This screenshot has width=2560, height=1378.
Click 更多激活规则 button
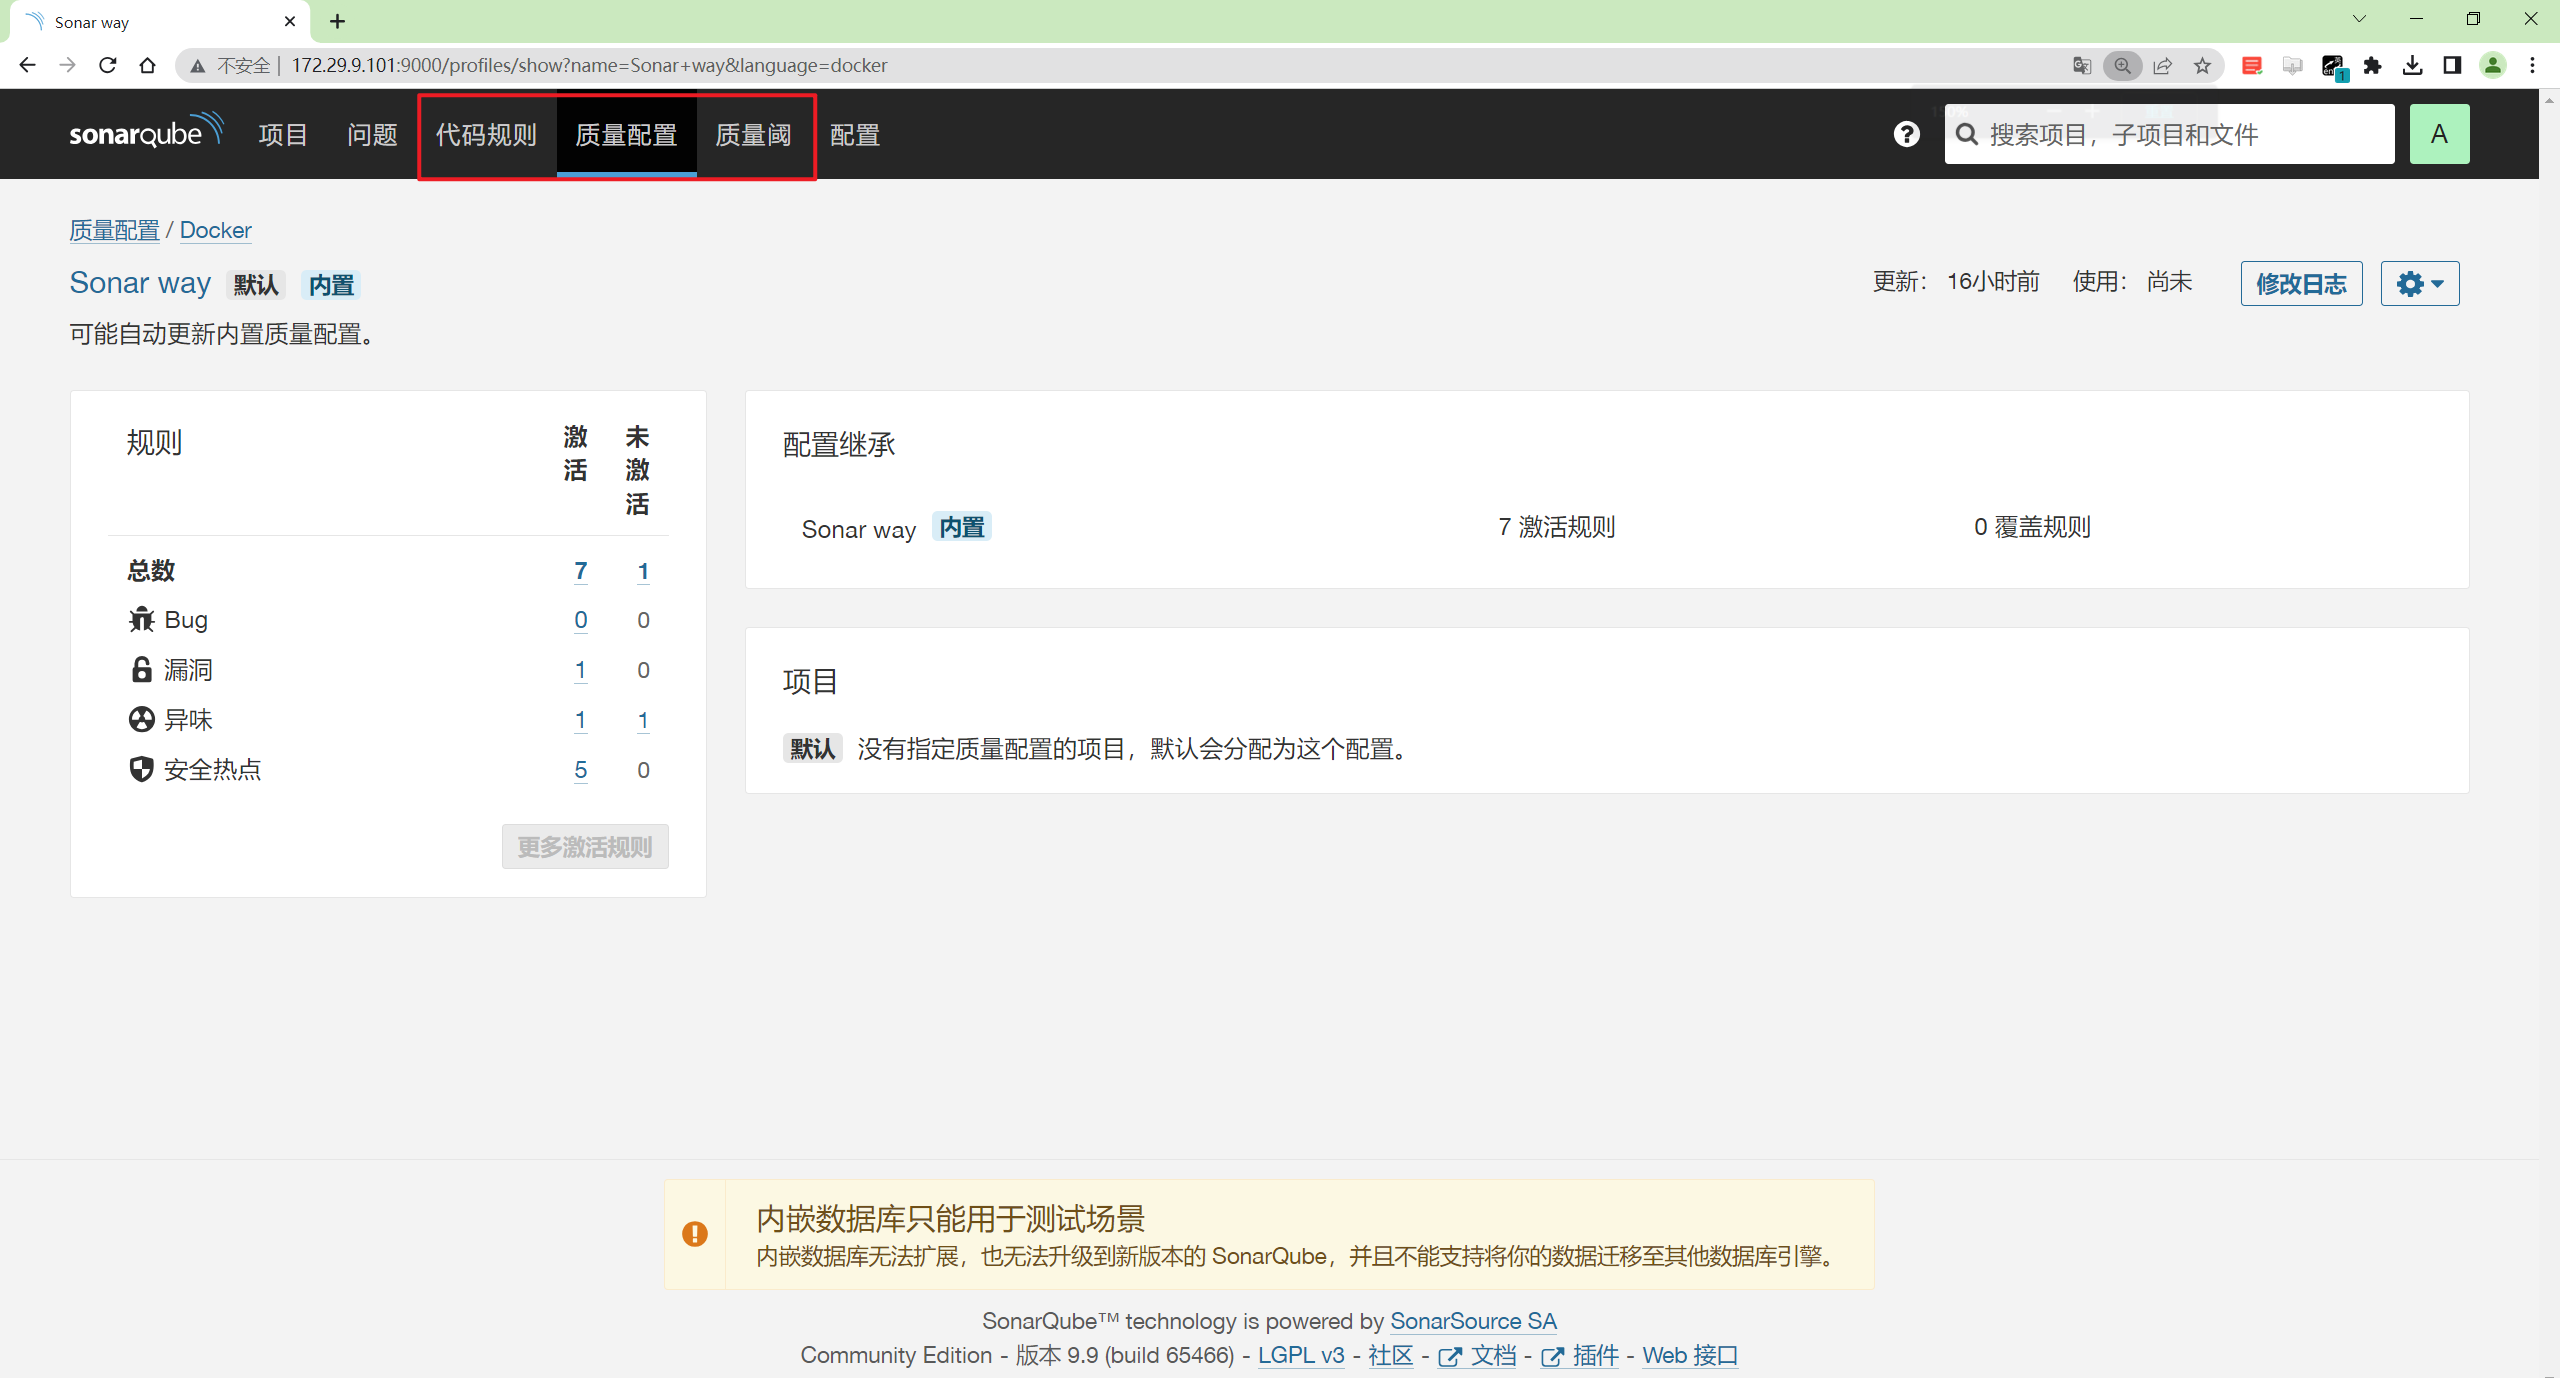pyautogui.click(x=585, y=847)
